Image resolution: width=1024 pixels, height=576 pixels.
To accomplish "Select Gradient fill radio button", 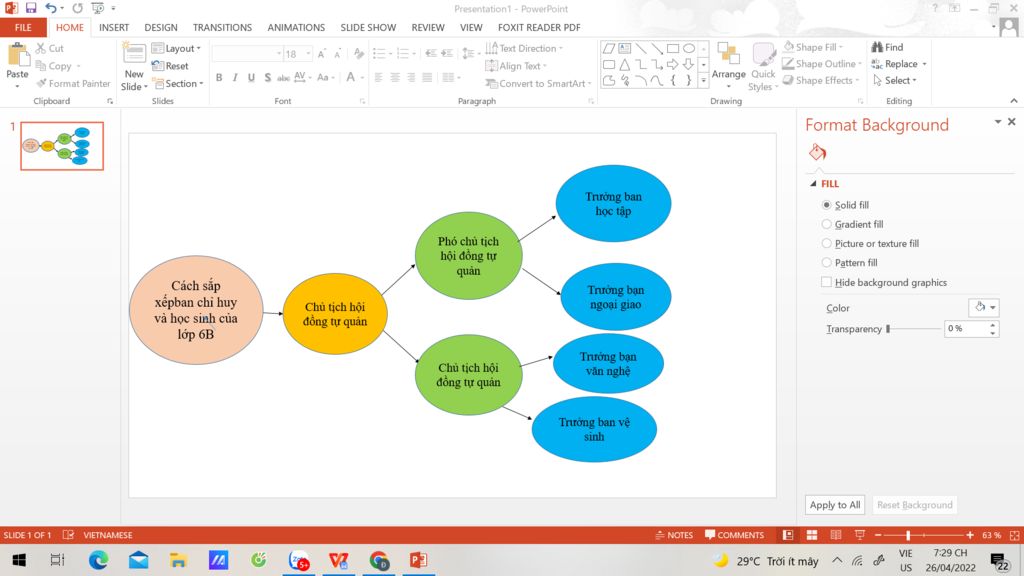I will pos(826,224).
